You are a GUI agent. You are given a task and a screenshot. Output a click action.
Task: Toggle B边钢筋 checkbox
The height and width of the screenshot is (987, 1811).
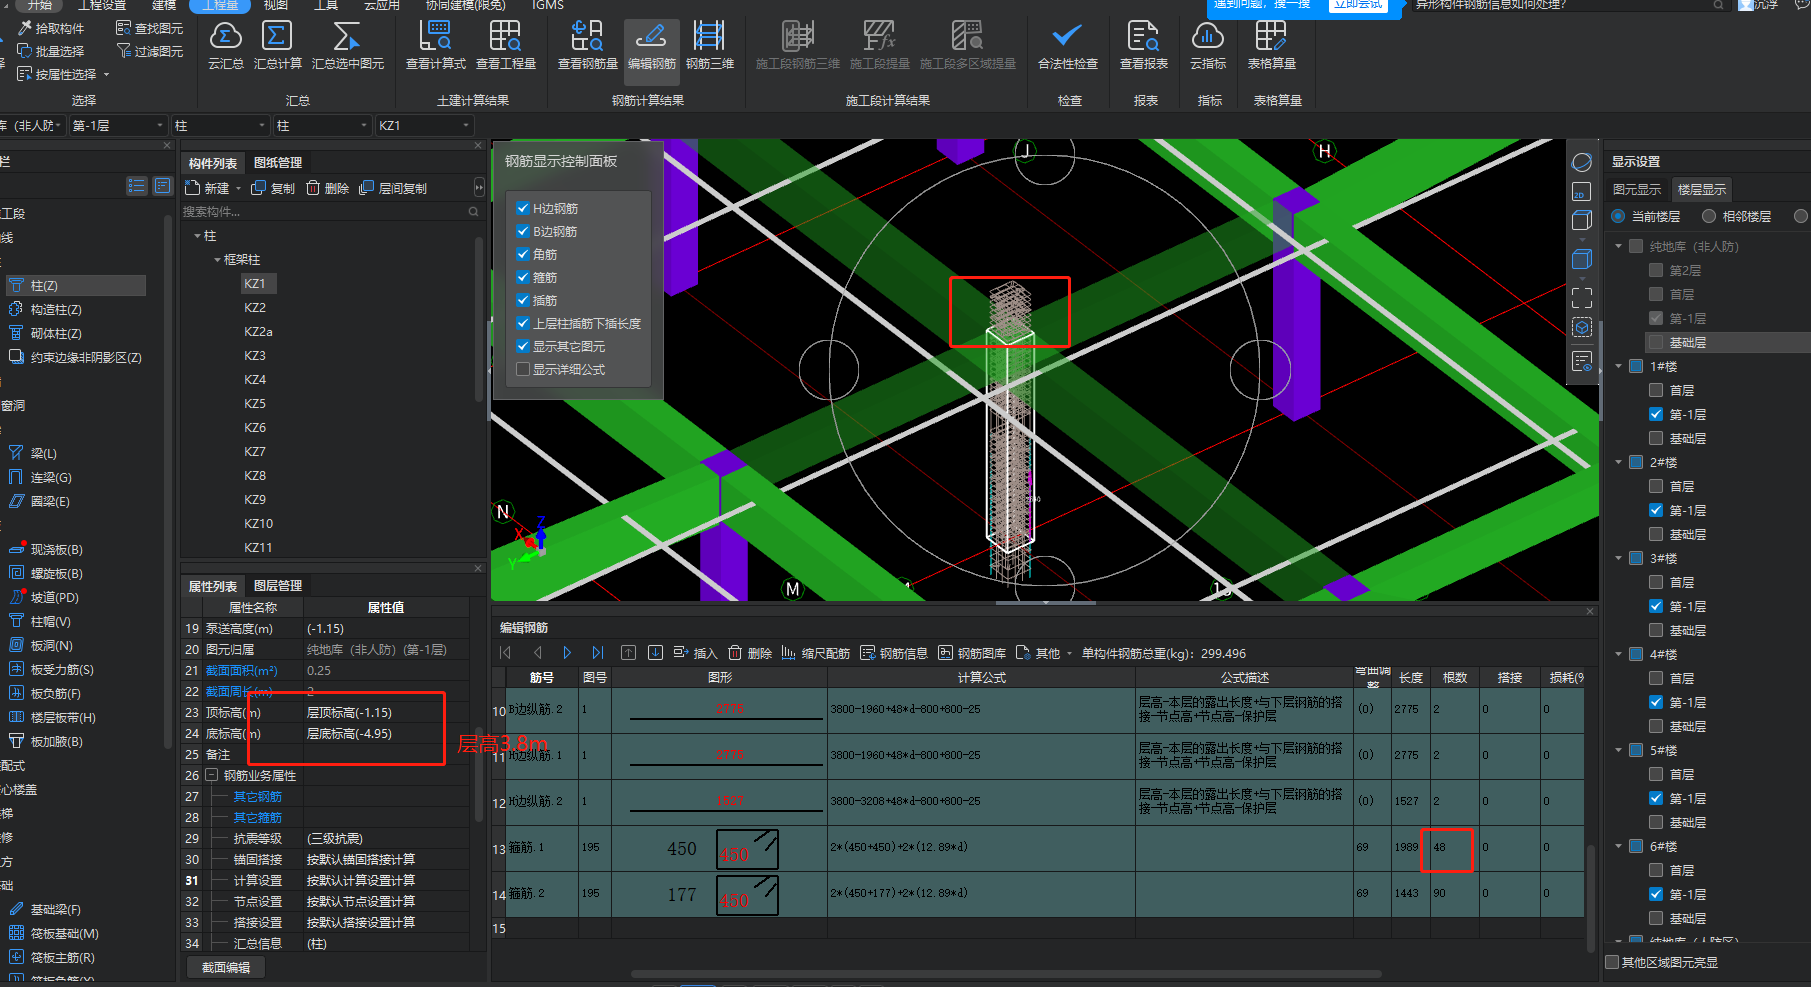(523, 231)
